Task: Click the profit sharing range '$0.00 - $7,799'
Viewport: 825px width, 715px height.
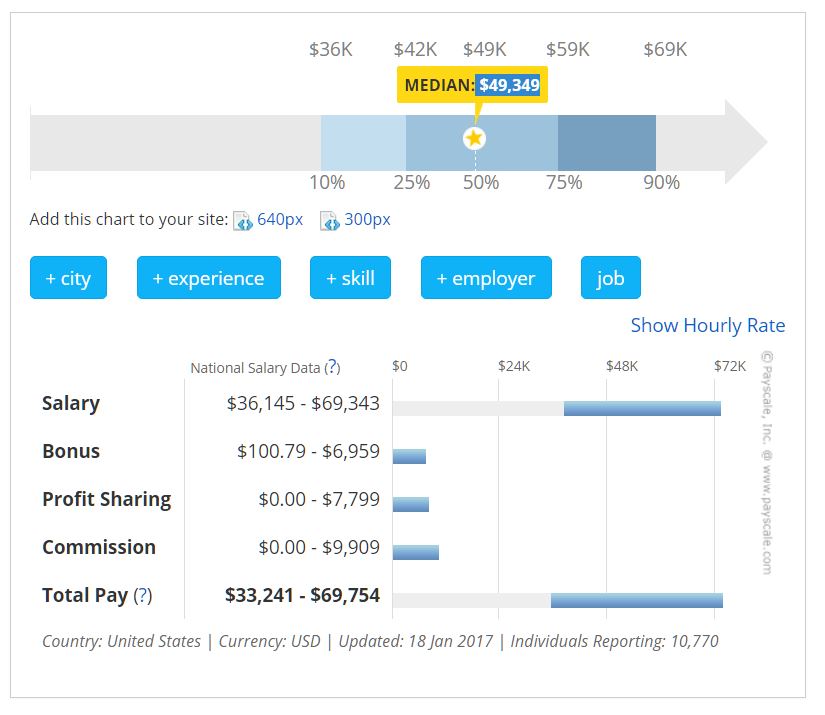Action: point(319,499)
